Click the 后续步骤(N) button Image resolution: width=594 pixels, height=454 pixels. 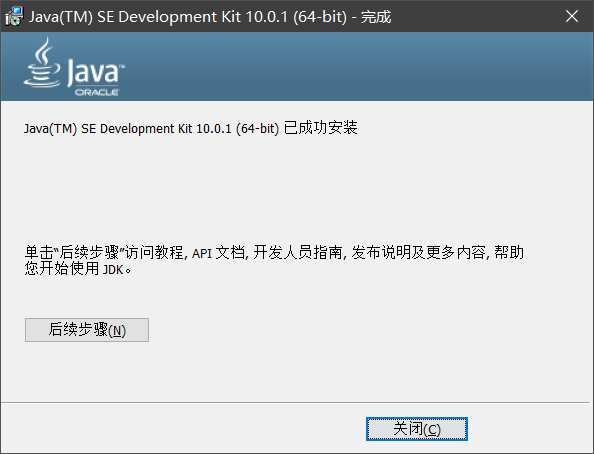pos(87,330)
